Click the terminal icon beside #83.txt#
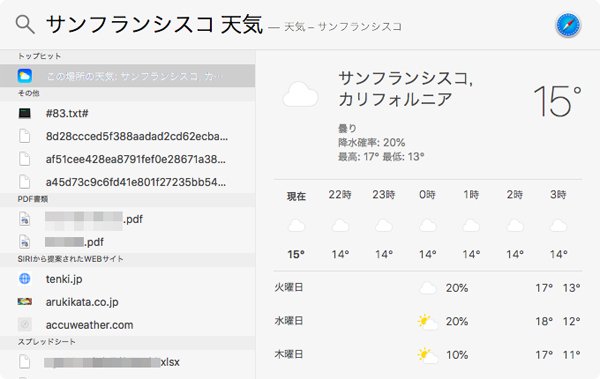The image size is (600, 379). [25, 113]
